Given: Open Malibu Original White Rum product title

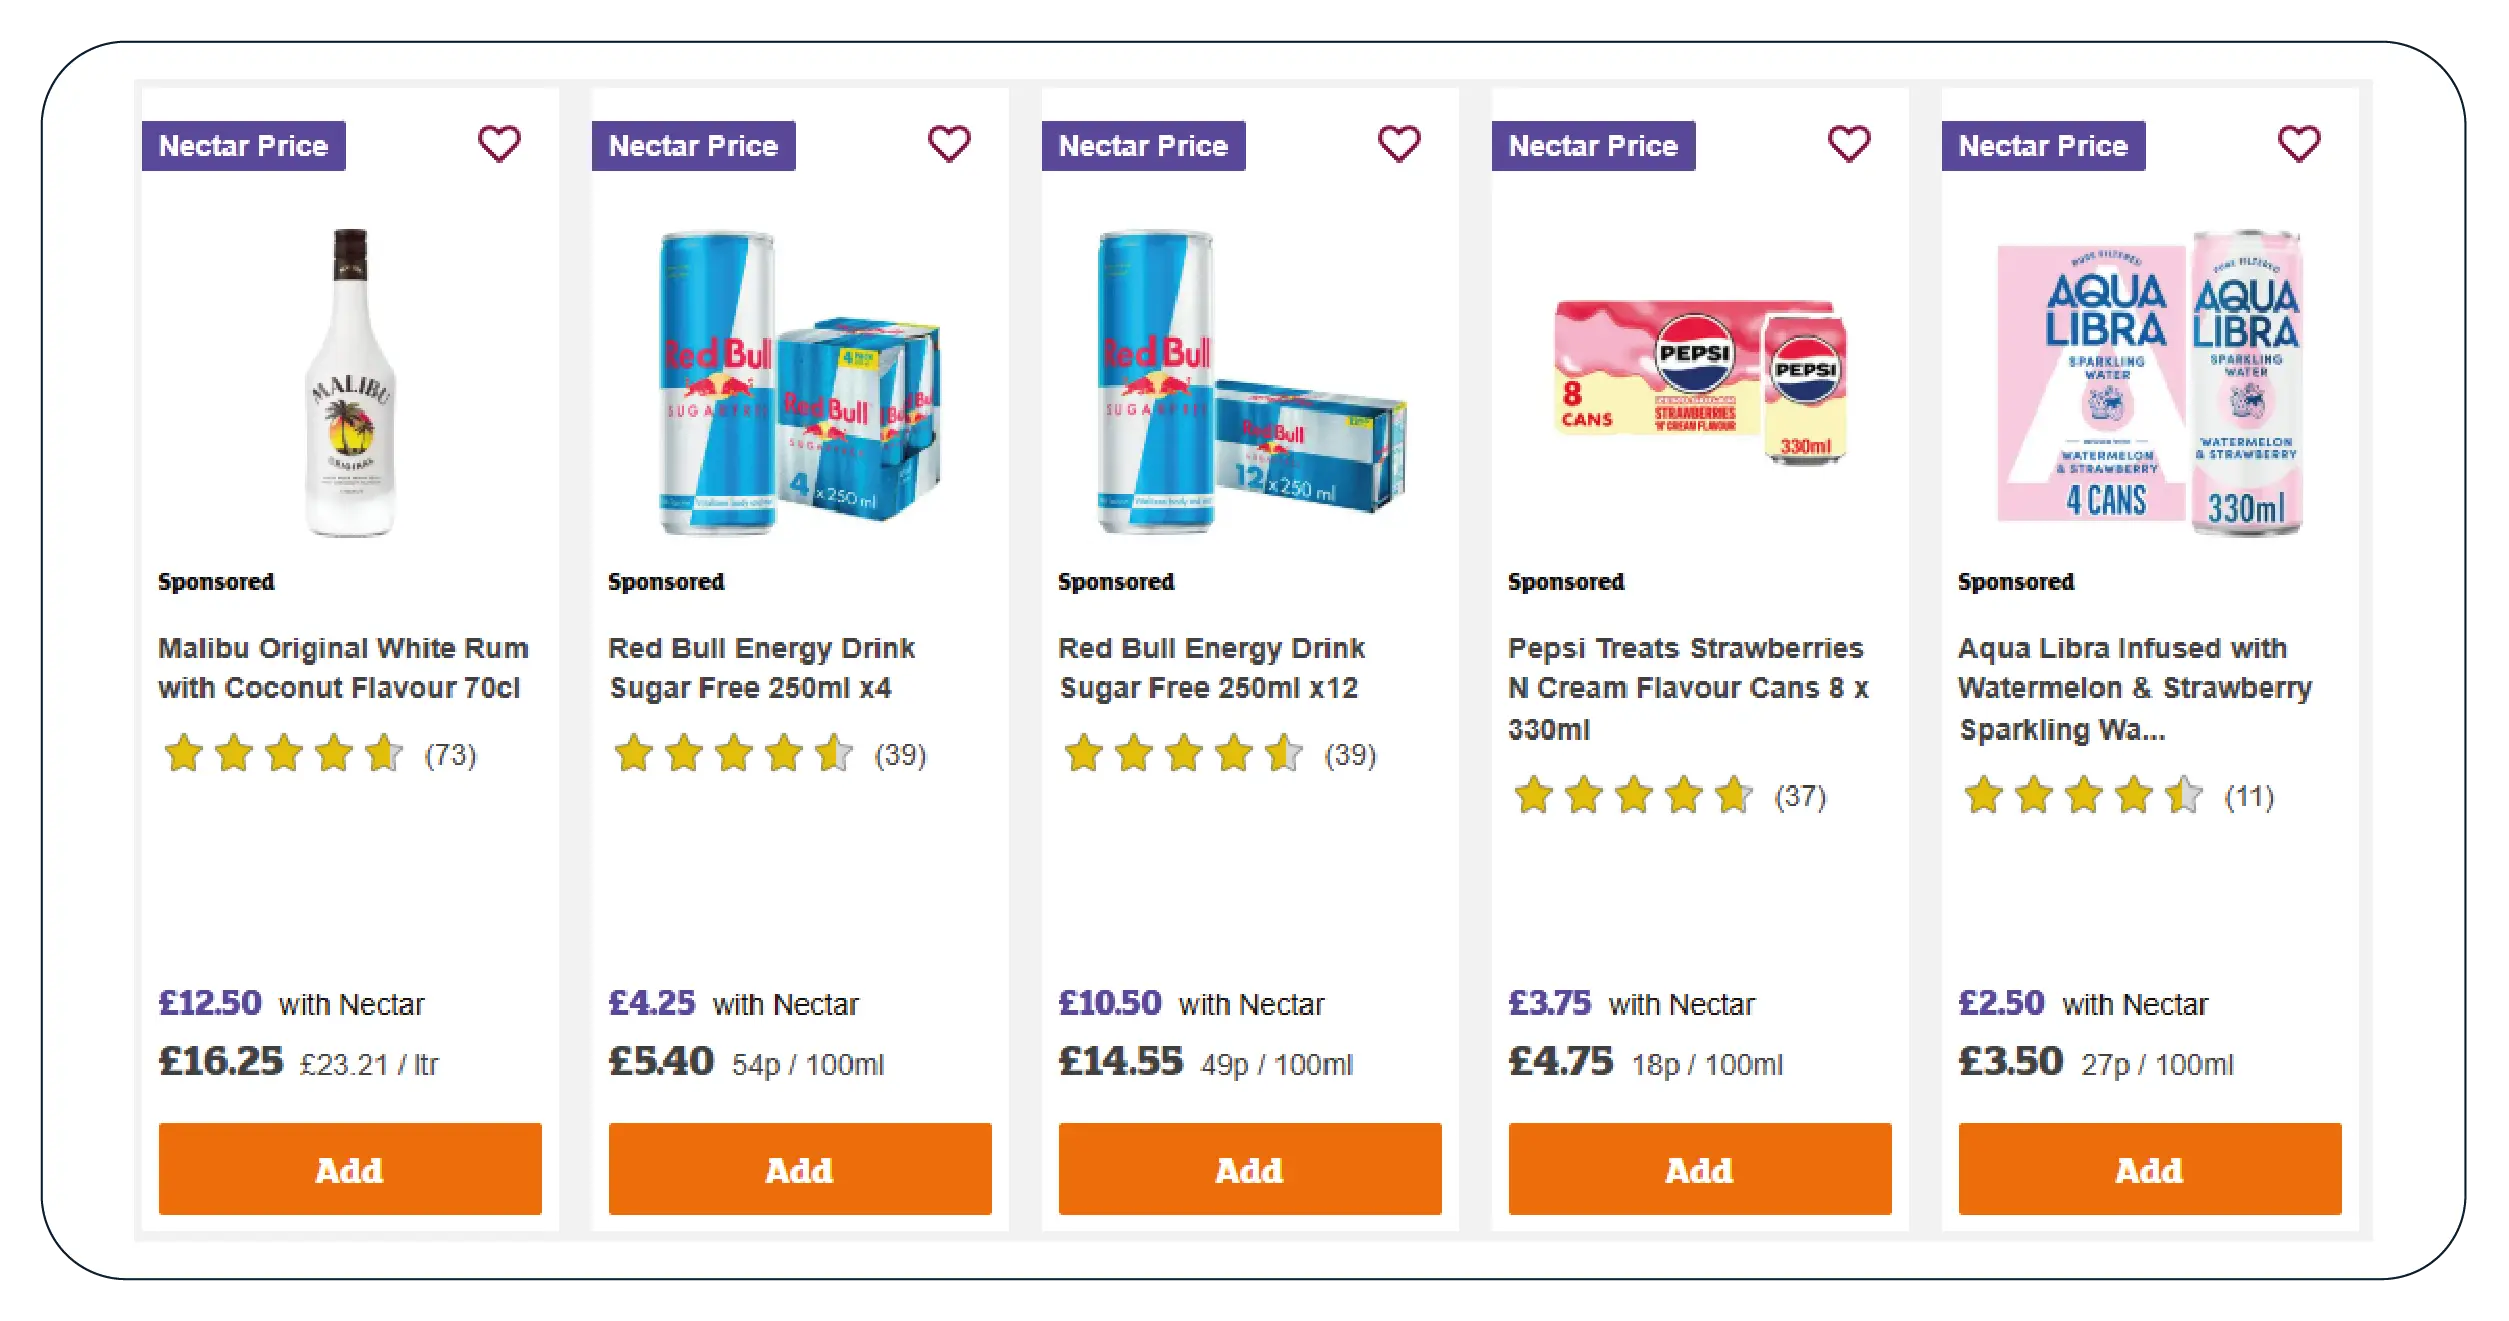Looking at the screenshot, I should (343, 668).
